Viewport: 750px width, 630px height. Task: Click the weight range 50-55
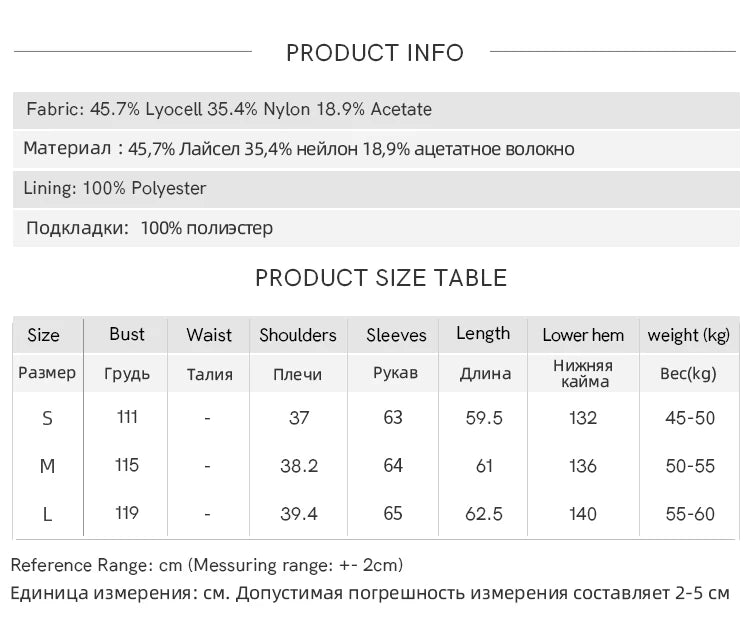(x=690, y=466)
